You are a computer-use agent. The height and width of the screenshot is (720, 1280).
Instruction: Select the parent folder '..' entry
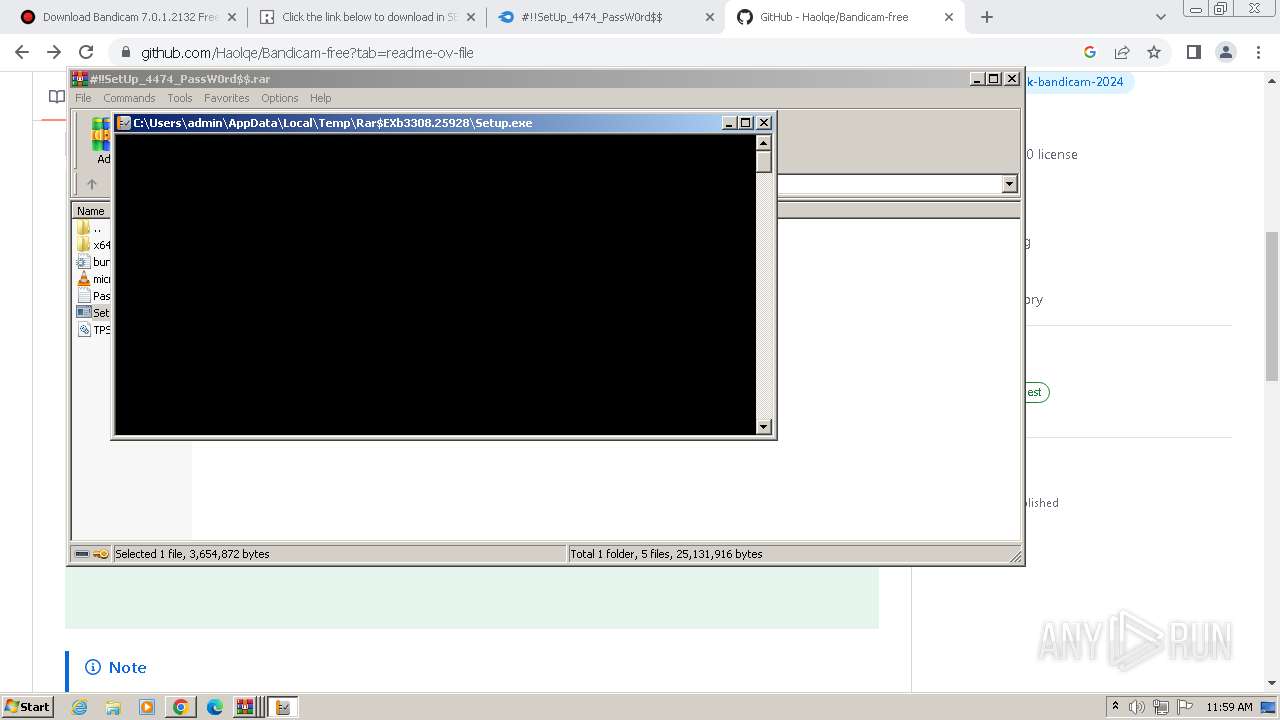91,228
